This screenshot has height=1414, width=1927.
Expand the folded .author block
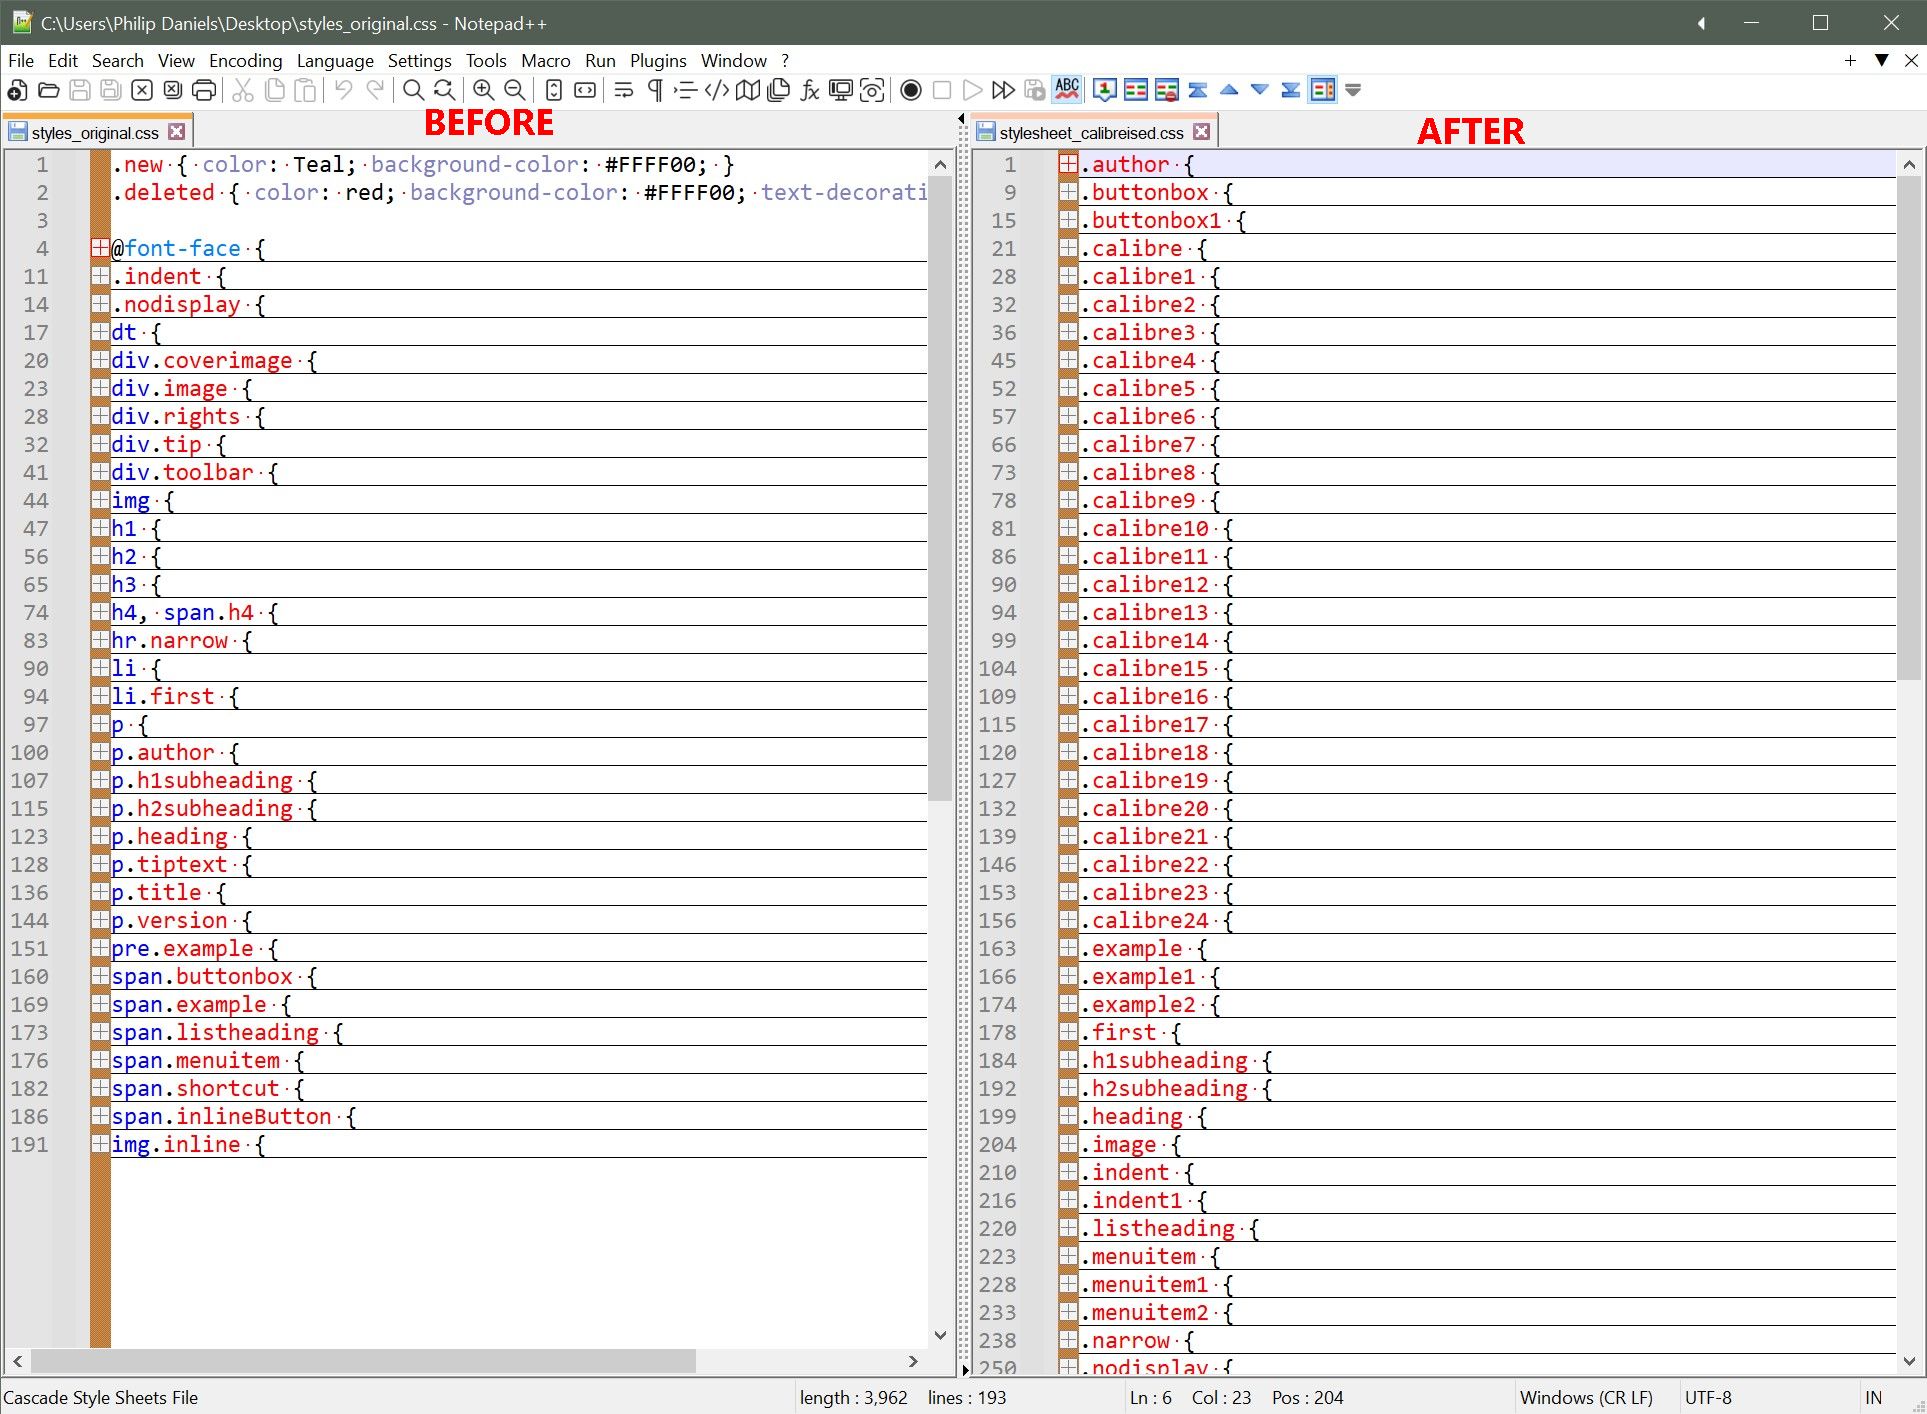1068,165
